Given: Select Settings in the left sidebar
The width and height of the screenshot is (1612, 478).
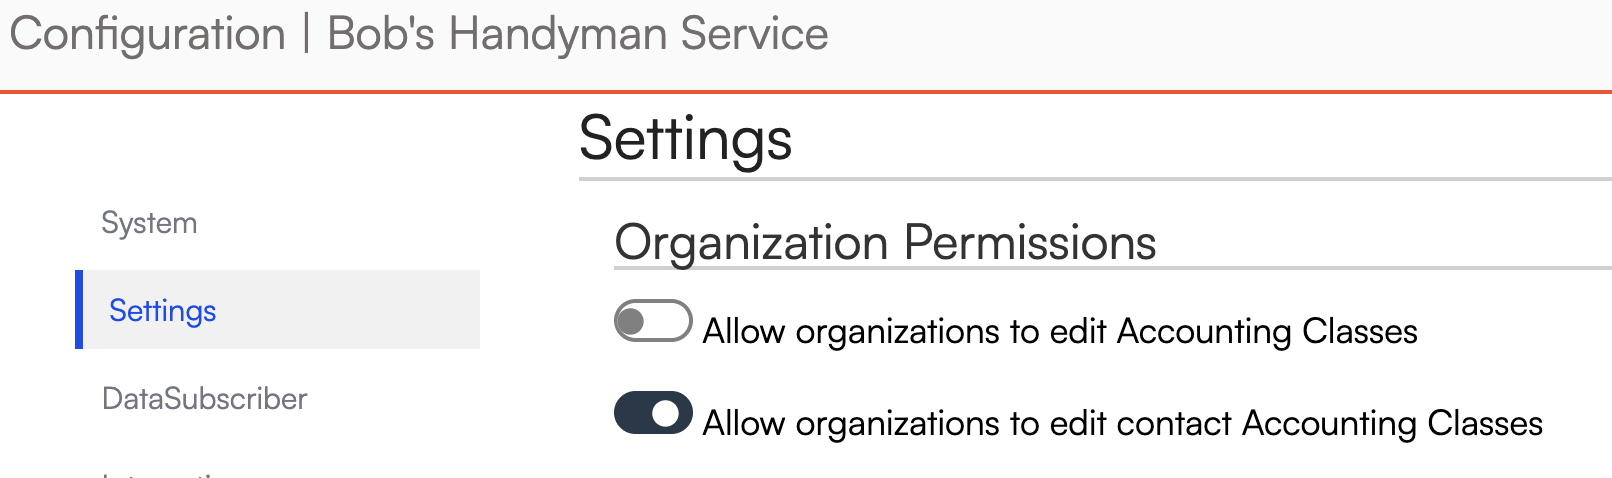Looking at the screenshot, I should (162, 311).
